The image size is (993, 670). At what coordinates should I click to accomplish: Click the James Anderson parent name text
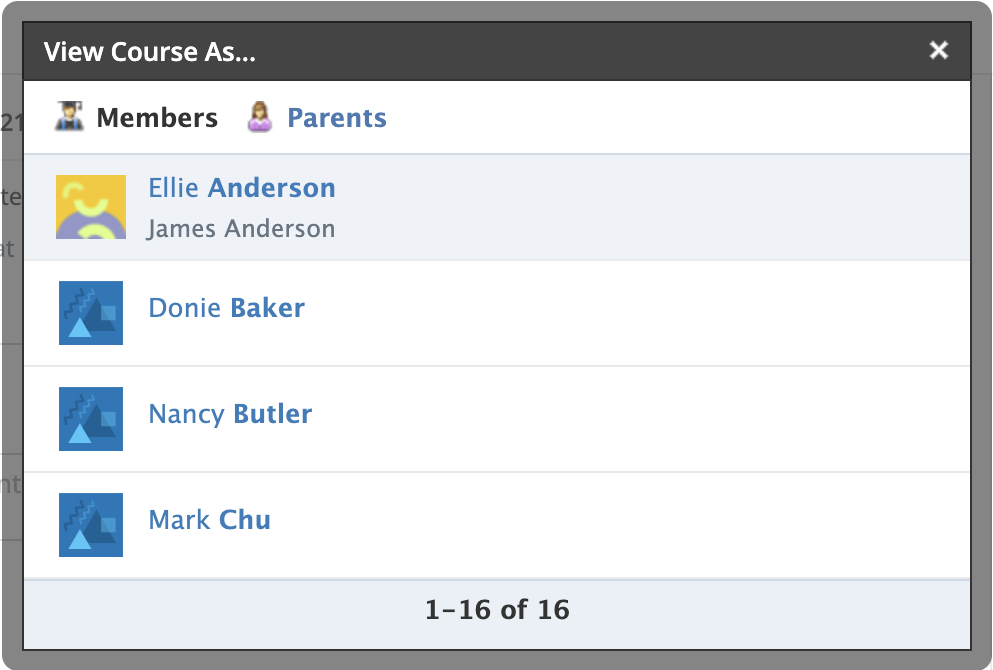(241, 229)
